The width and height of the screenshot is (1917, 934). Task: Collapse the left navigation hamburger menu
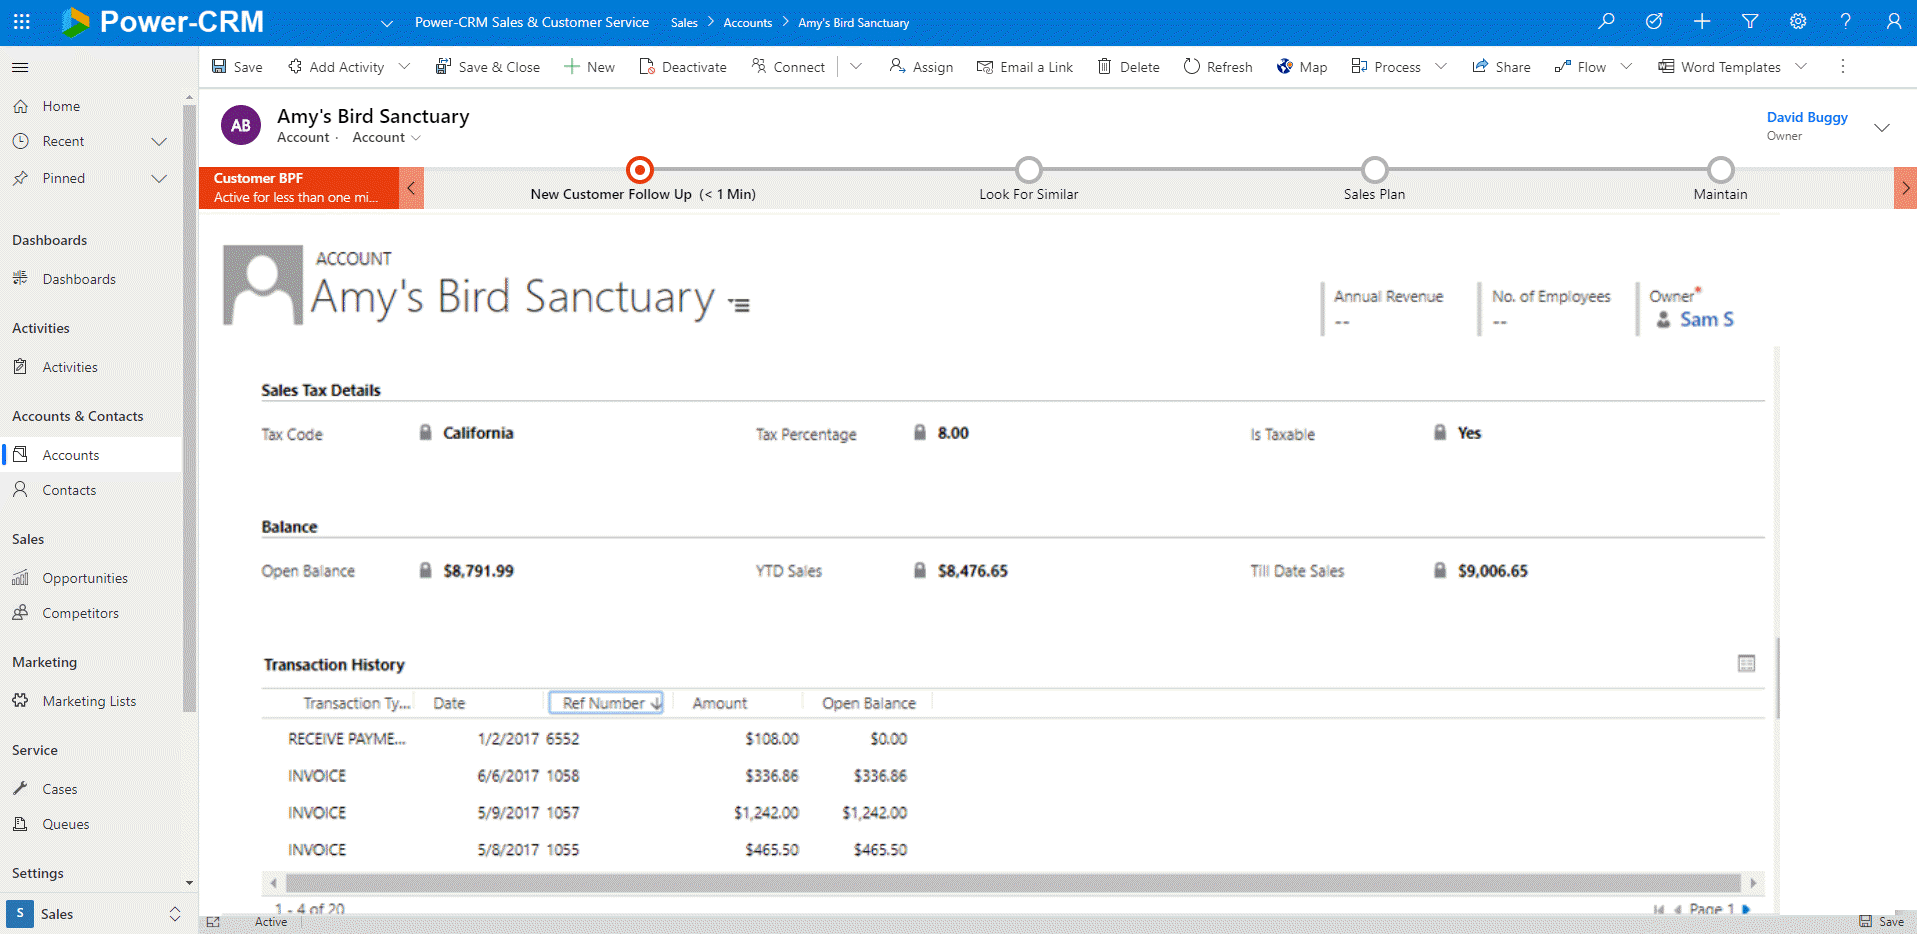pyautogui.click(x=20, y=67)
